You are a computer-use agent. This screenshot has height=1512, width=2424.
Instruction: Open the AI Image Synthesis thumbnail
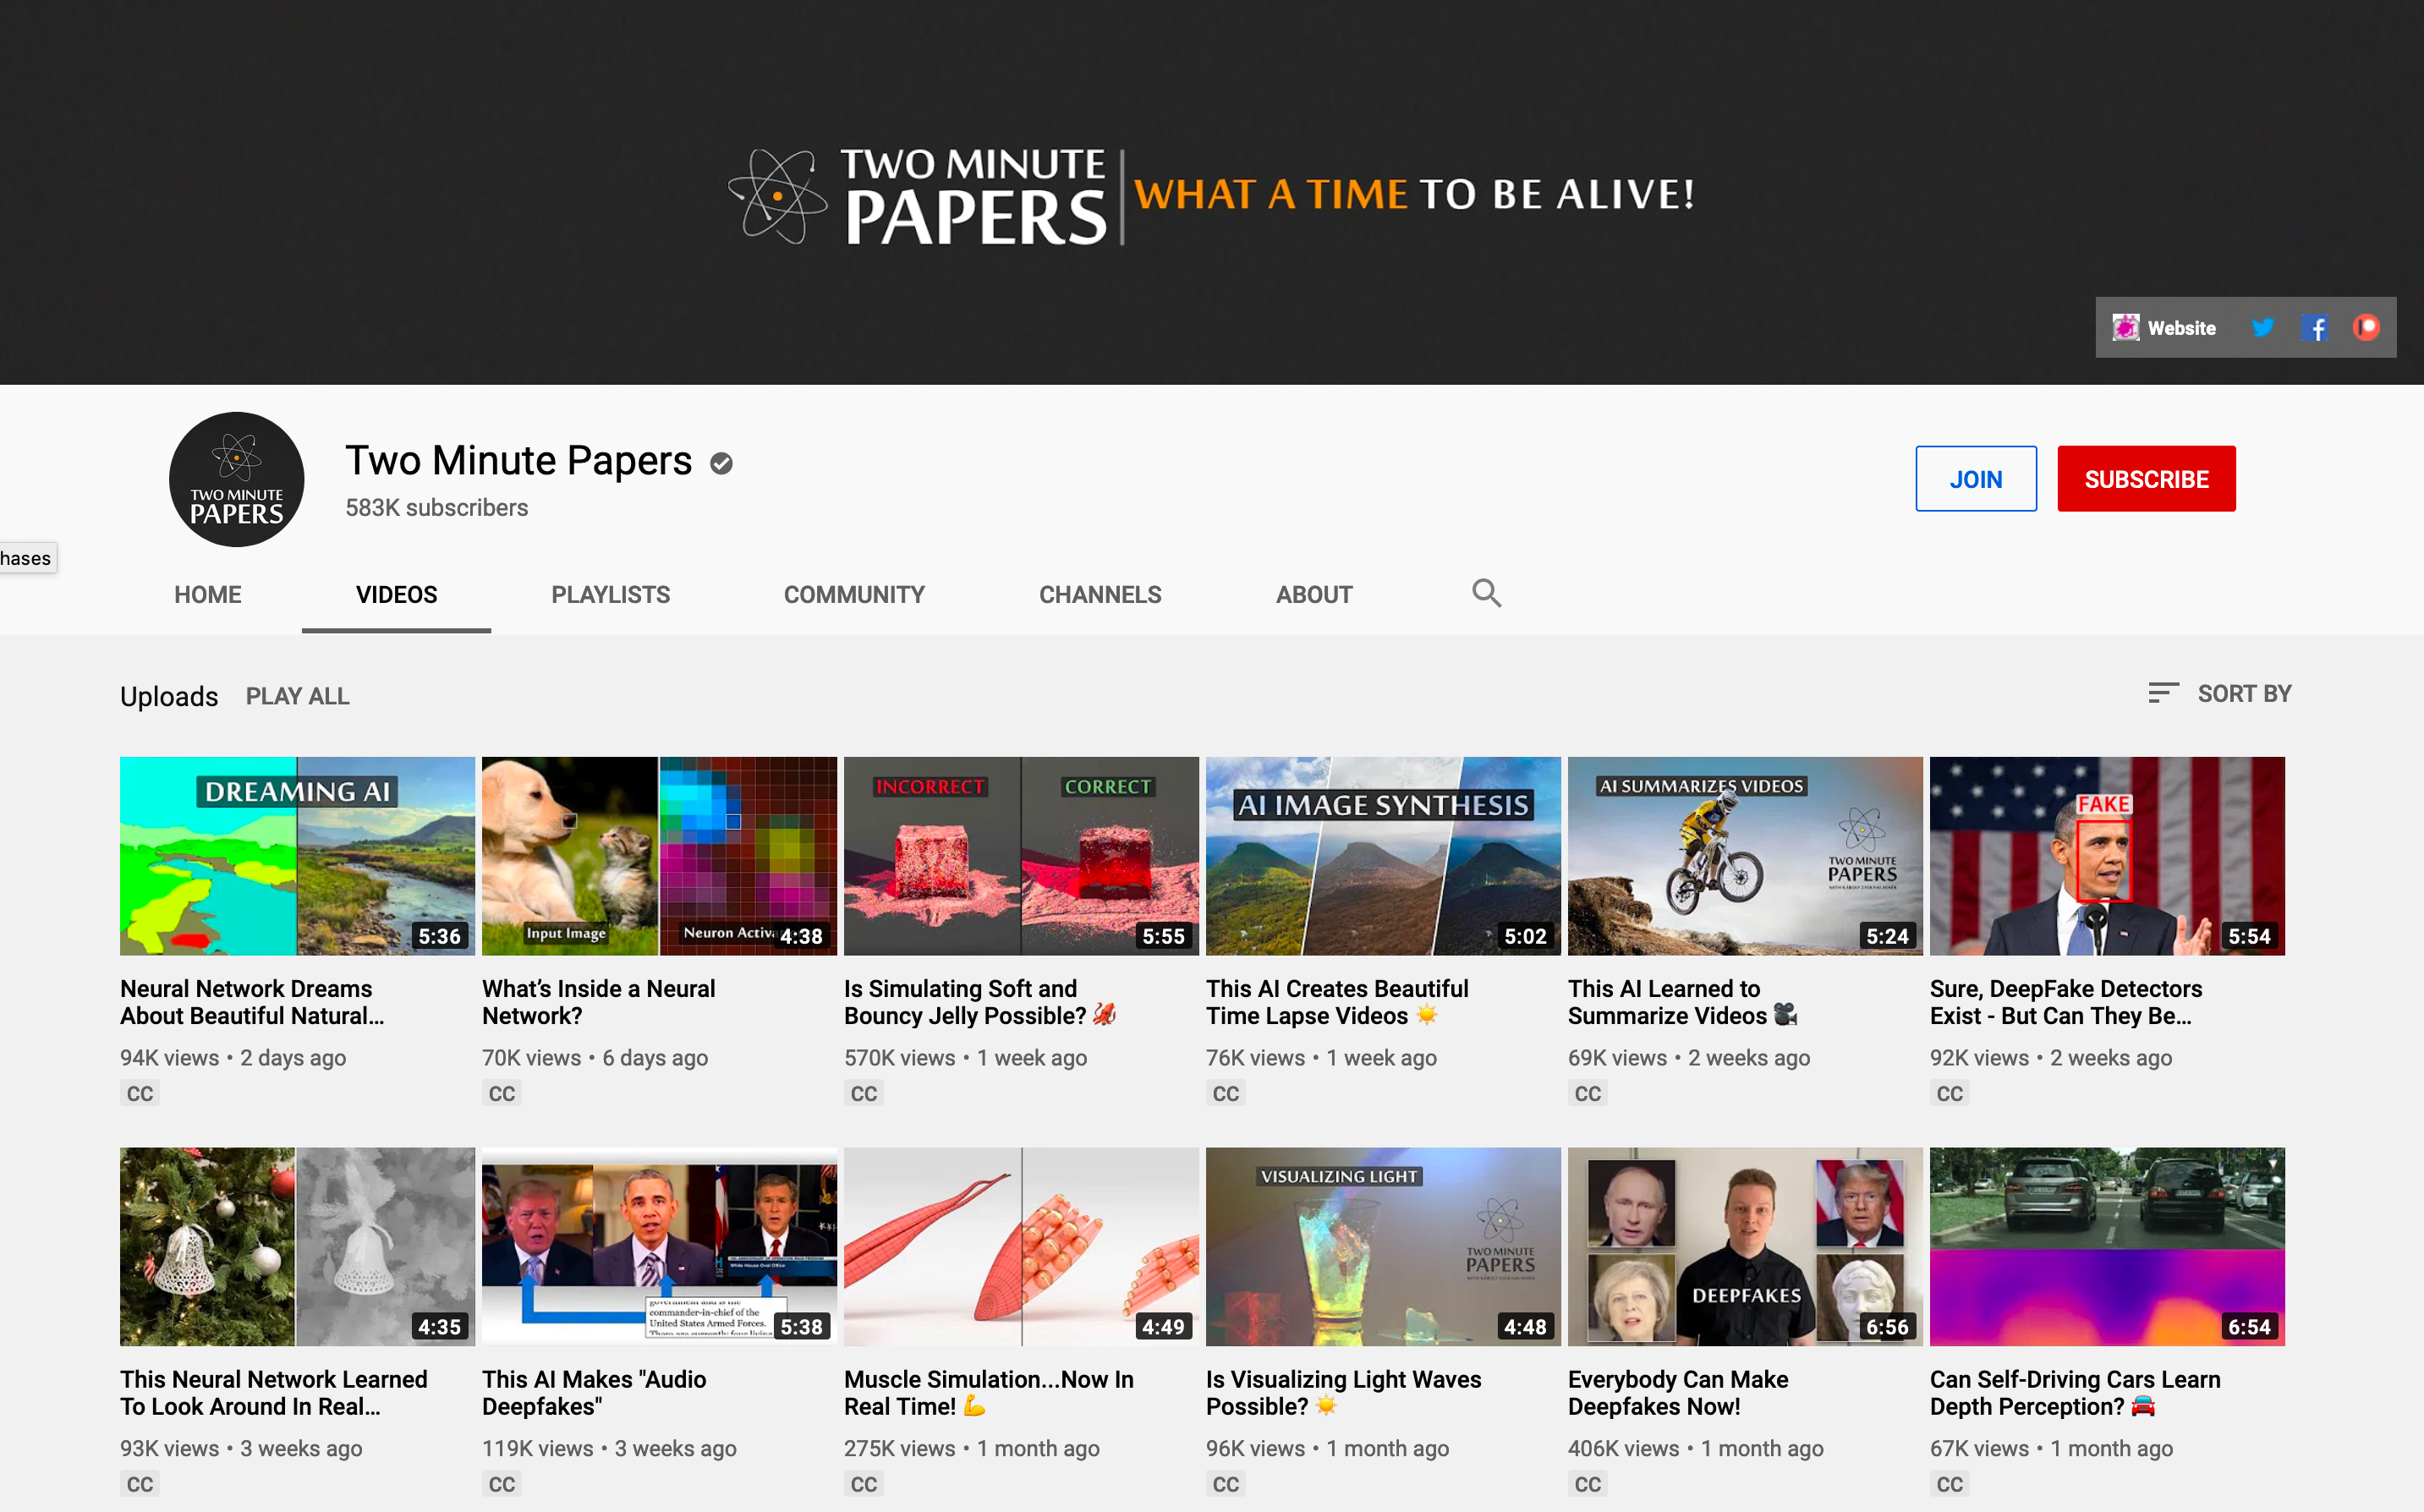click(1383, 856)
